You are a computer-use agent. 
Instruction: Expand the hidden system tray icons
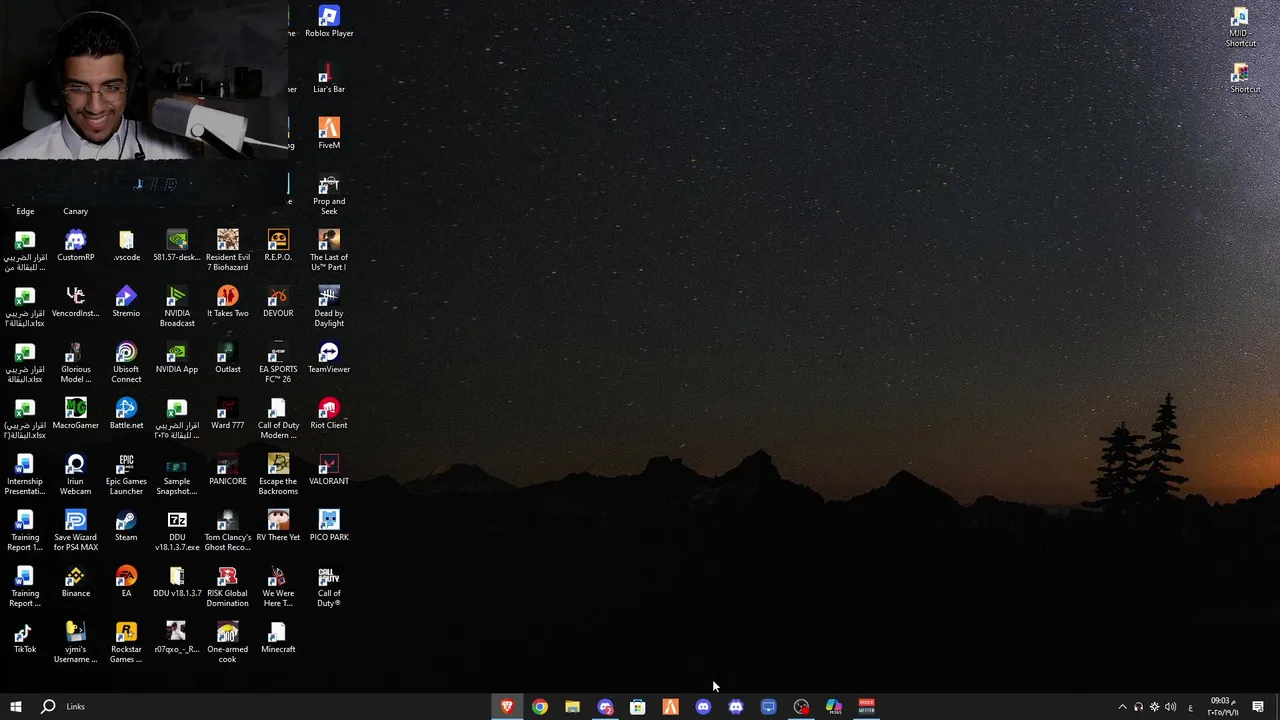[1122, 707]
